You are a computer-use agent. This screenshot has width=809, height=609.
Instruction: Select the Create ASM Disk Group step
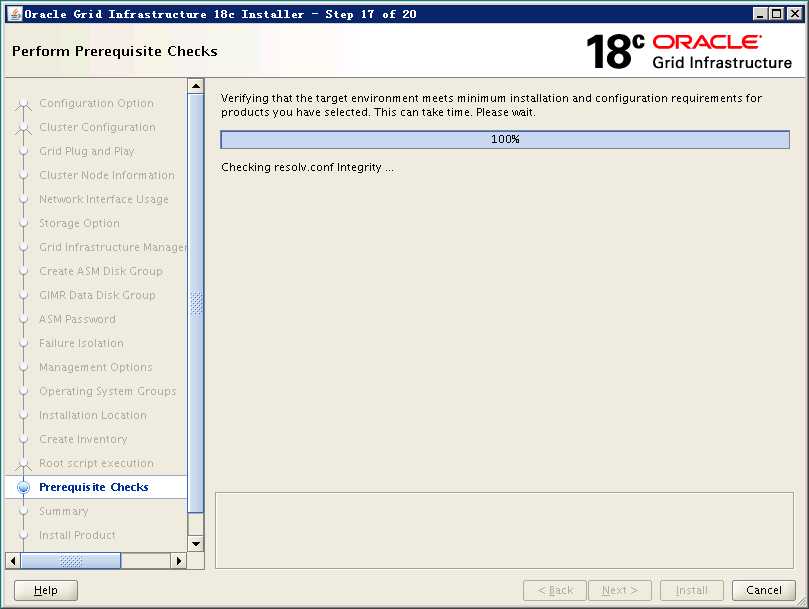point(101,271)
